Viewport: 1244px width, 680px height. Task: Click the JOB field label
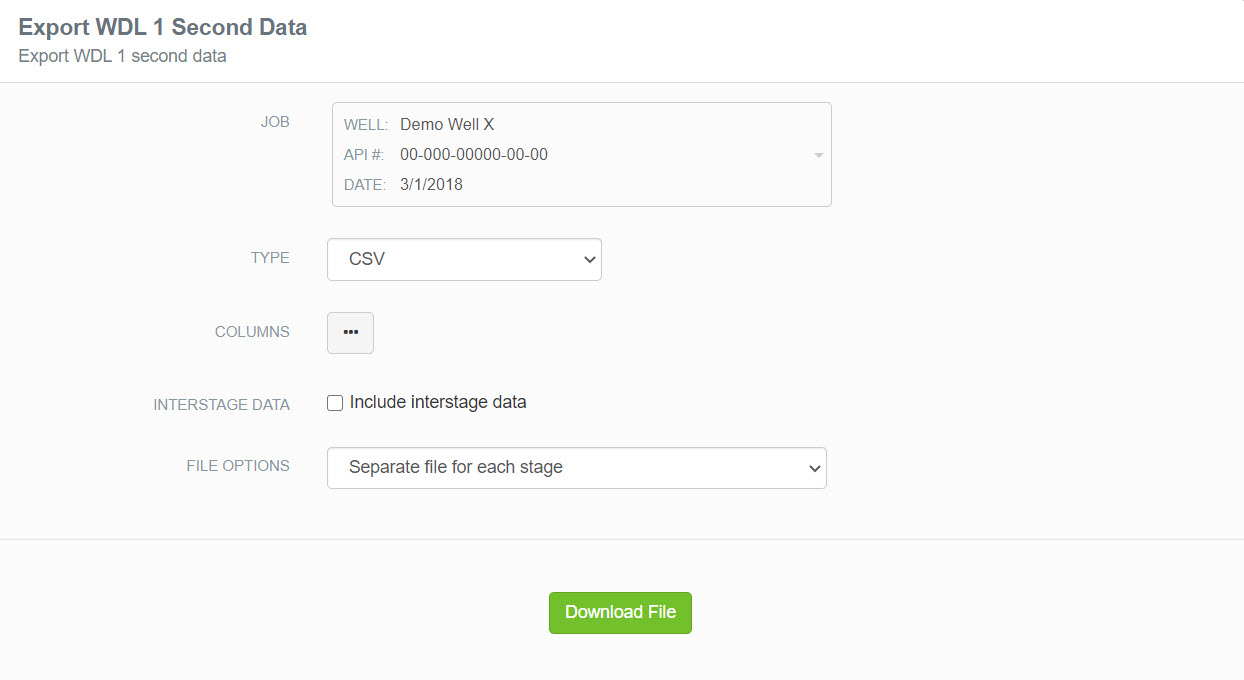[275, 123]
